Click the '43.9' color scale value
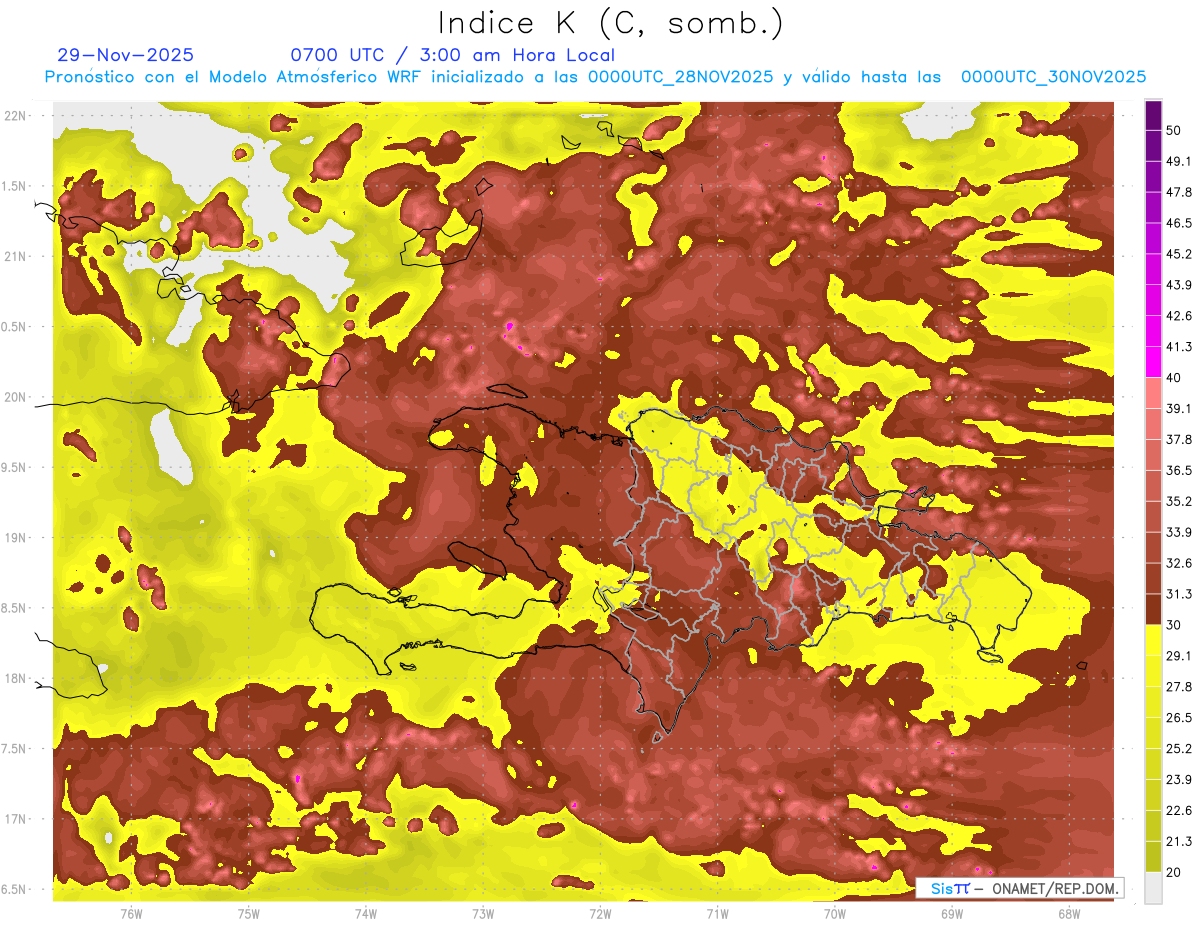The image size is (1200, 927). pos(1179,285)
